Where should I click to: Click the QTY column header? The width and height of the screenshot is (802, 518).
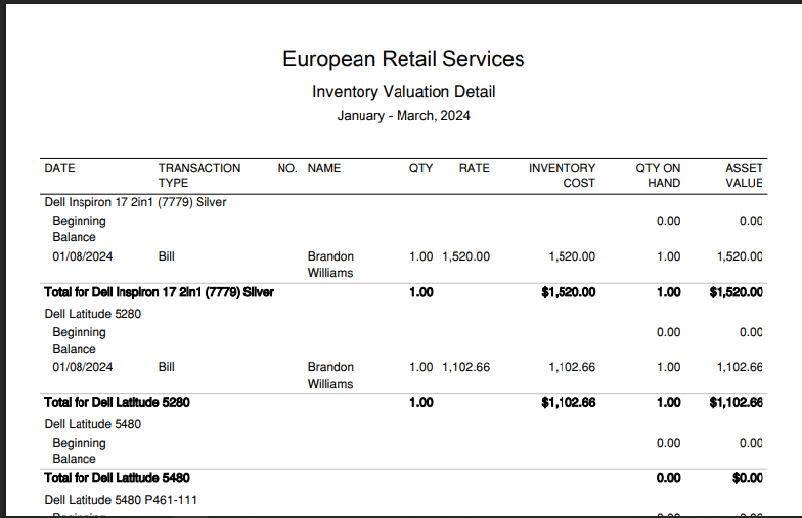click(421, 168)
